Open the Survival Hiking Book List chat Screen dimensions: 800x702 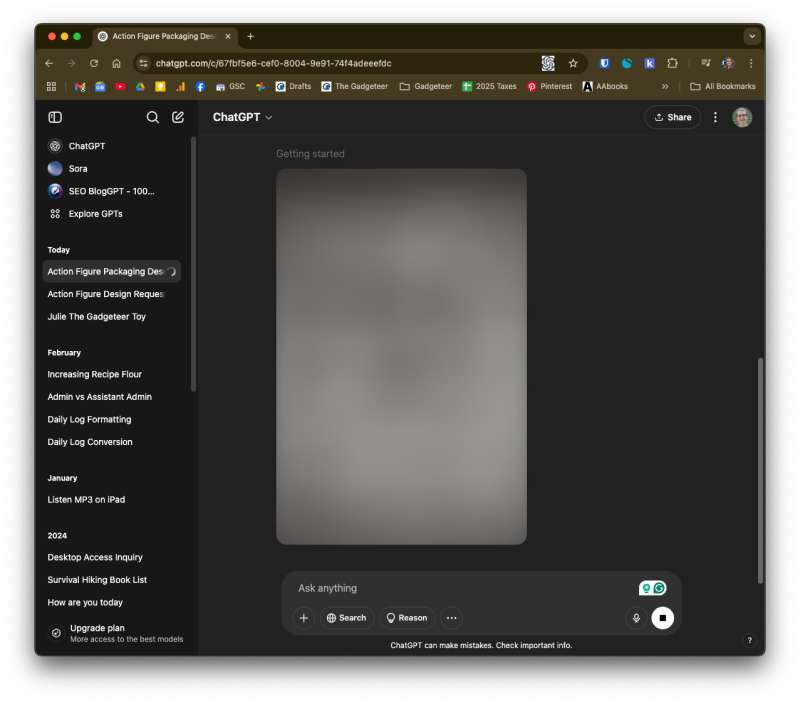[x=97, y=580]
